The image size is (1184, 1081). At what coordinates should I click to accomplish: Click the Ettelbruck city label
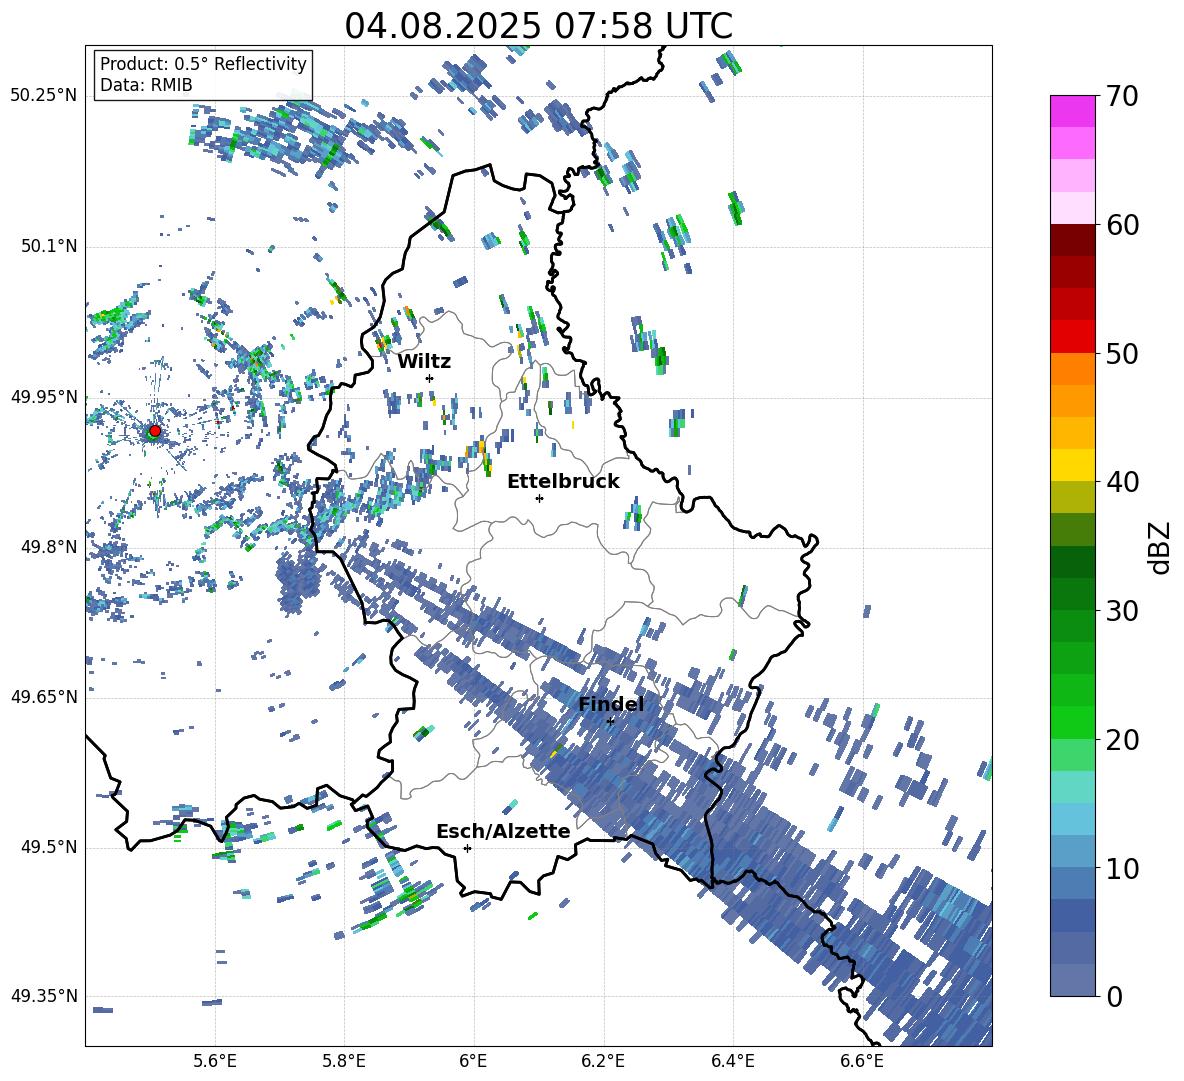pos(563,481)
